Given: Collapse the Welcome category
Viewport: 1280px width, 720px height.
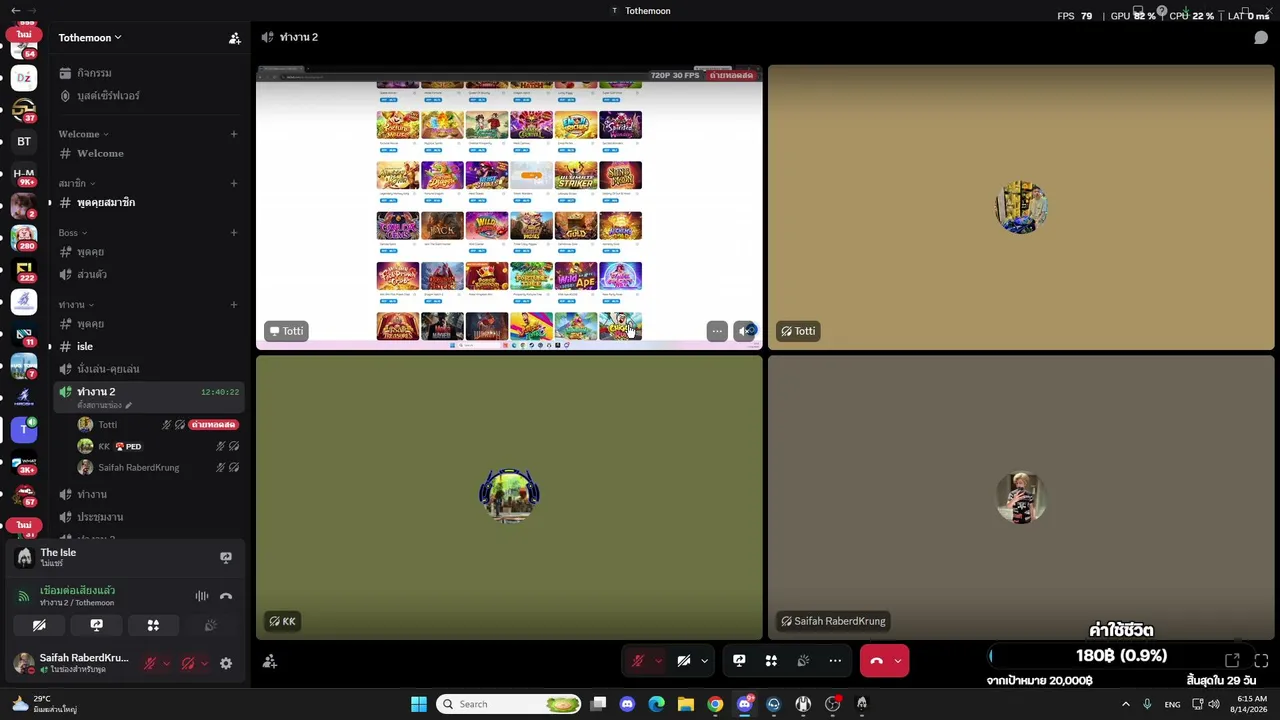Looking at the screenshot, I should coord(84,134).
